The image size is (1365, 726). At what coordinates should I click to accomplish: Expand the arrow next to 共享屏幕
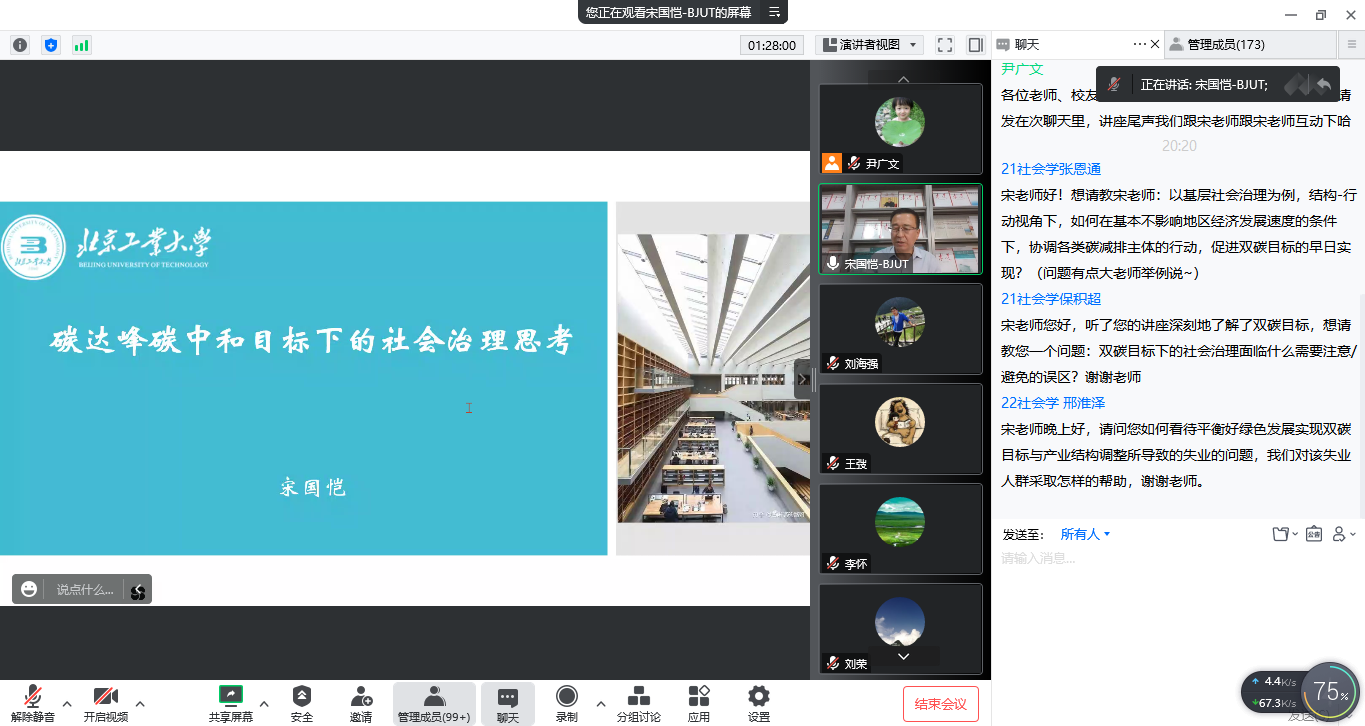[264, 703]
